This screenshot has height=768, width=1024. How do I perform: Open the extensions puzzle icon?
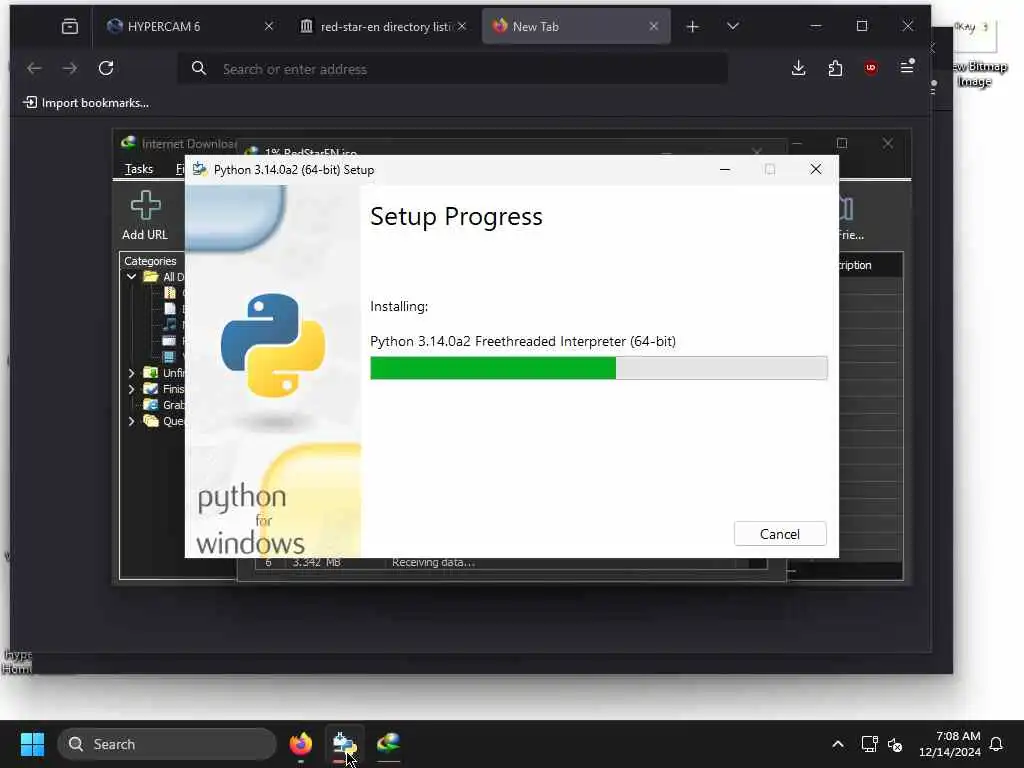(x=835, y=68)
